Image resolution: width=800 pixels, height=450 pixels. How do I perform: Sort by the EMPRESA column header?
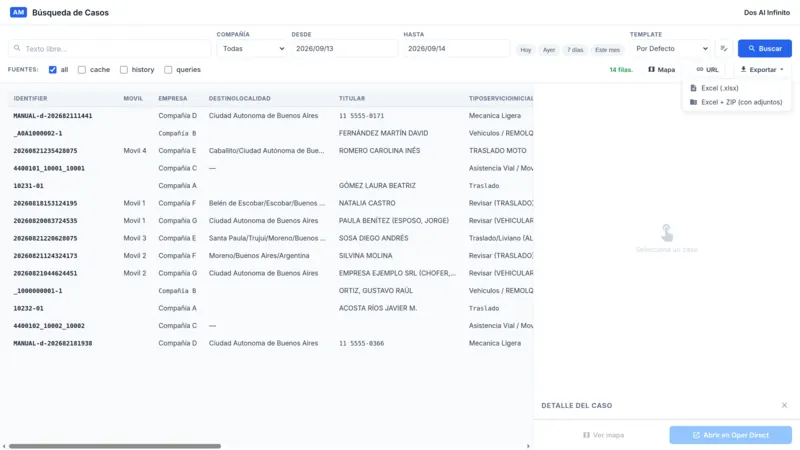pyautogui.click(x=172, y=98)
